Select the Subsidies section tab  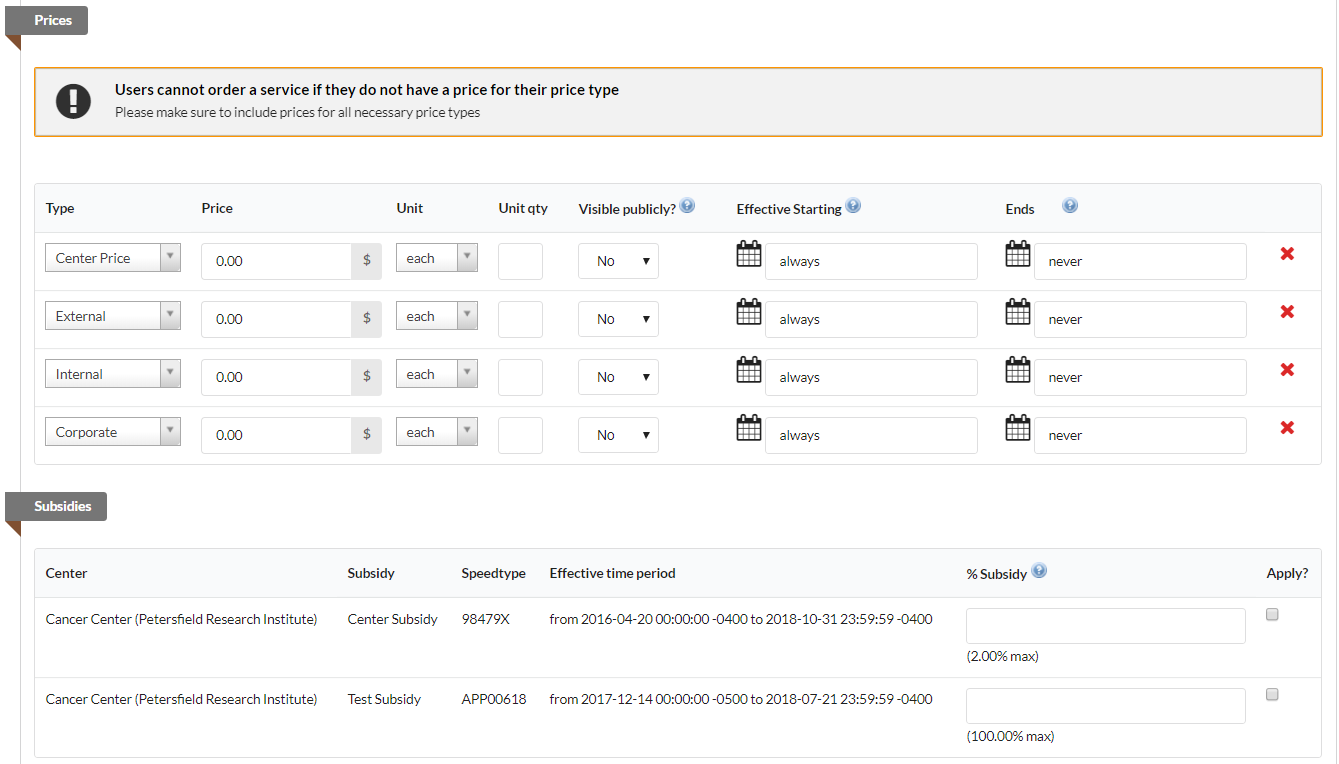tap(62, 506)
